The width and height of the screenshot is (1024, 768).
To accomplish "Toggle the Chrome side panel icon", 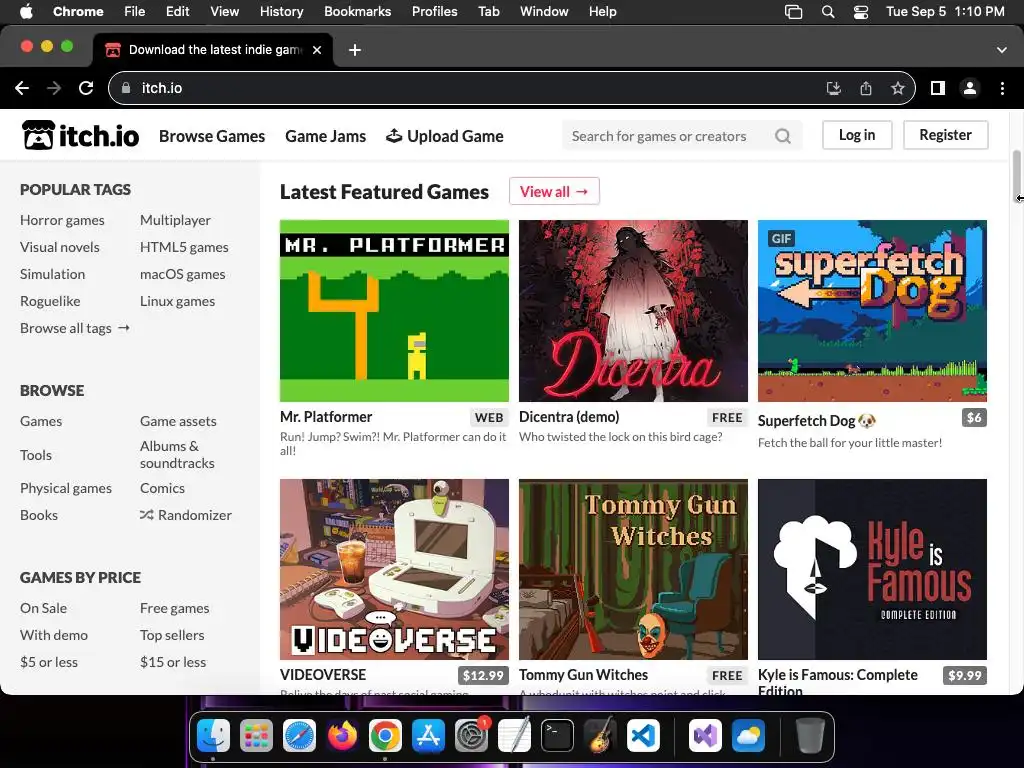I will tap(937, 88).
